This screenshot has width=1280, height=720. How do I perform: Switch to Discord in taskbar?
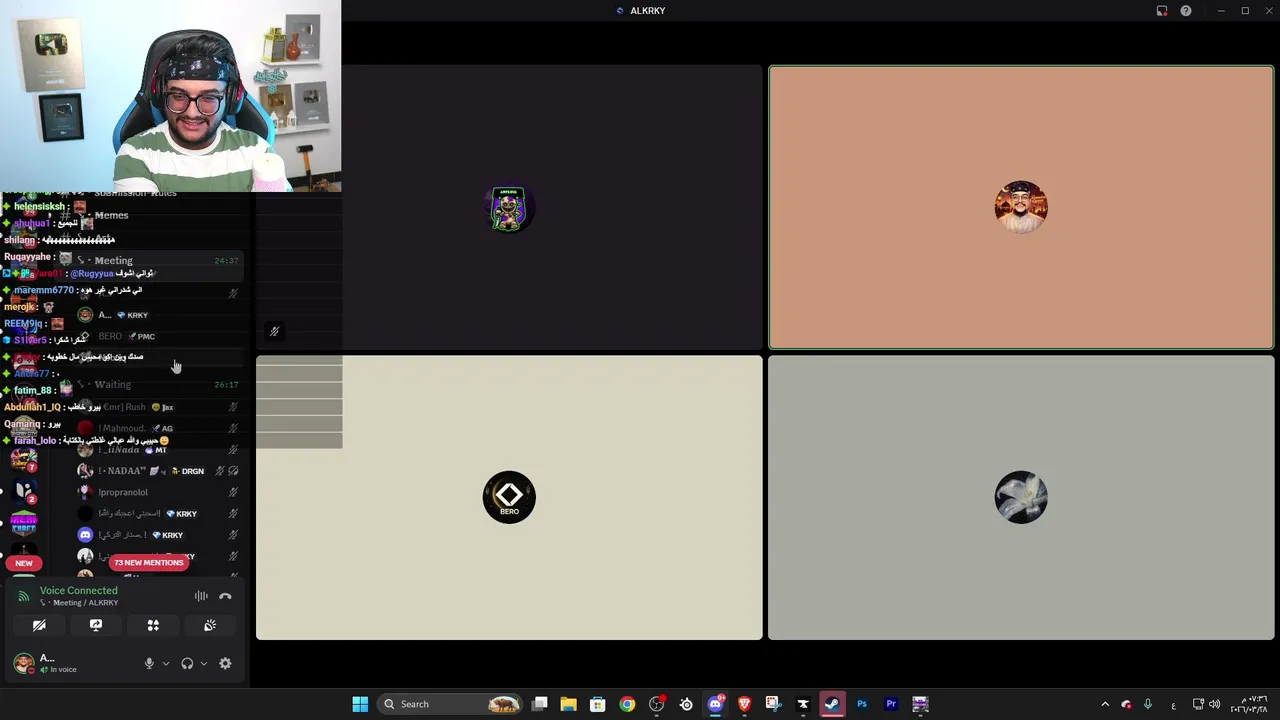715,704
